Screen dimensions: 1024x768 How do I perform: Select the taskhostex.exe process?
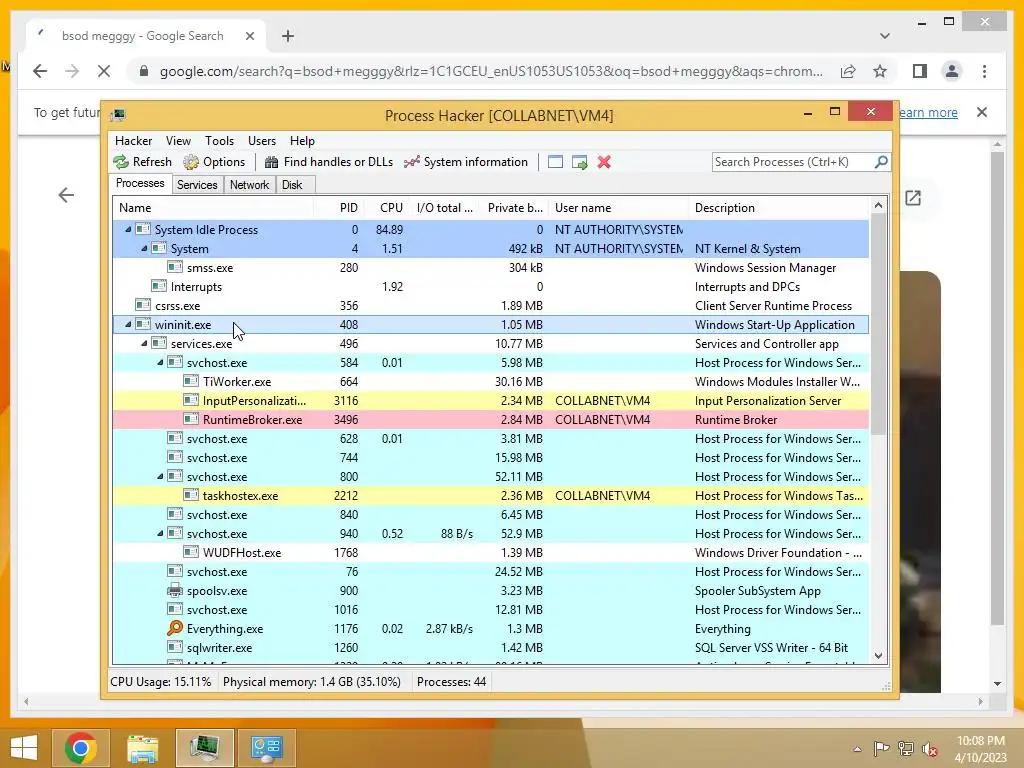click(x=491, y=496)
